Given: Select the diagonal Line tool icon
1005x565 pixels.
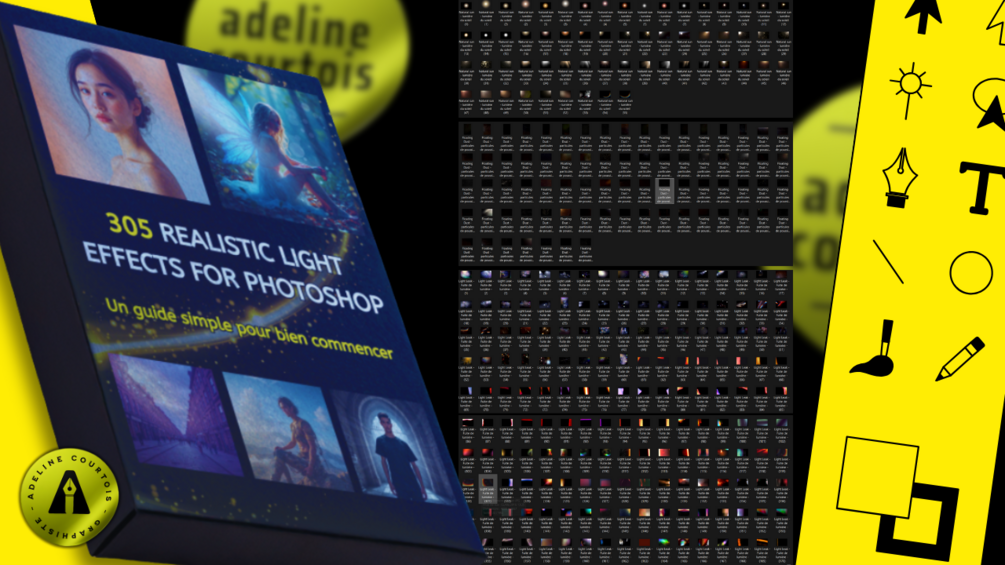Looking at the screenshot, I should pyautogui.click(x=888, y=261).
